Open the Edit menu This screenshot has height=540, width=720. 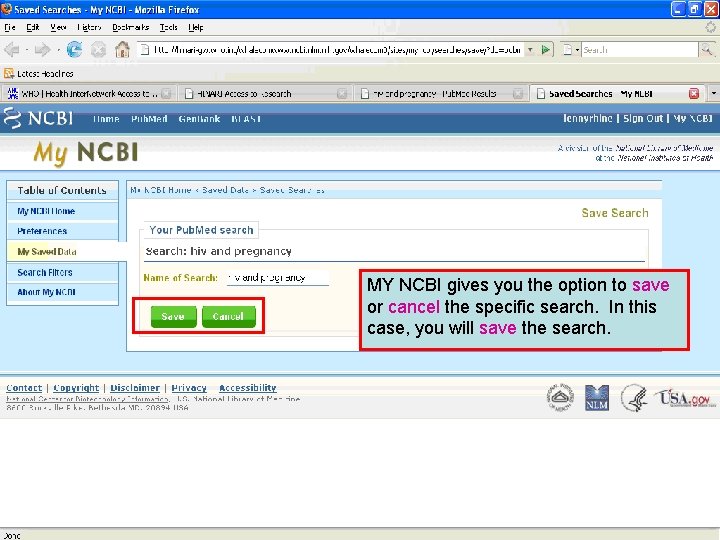(33, 28)
